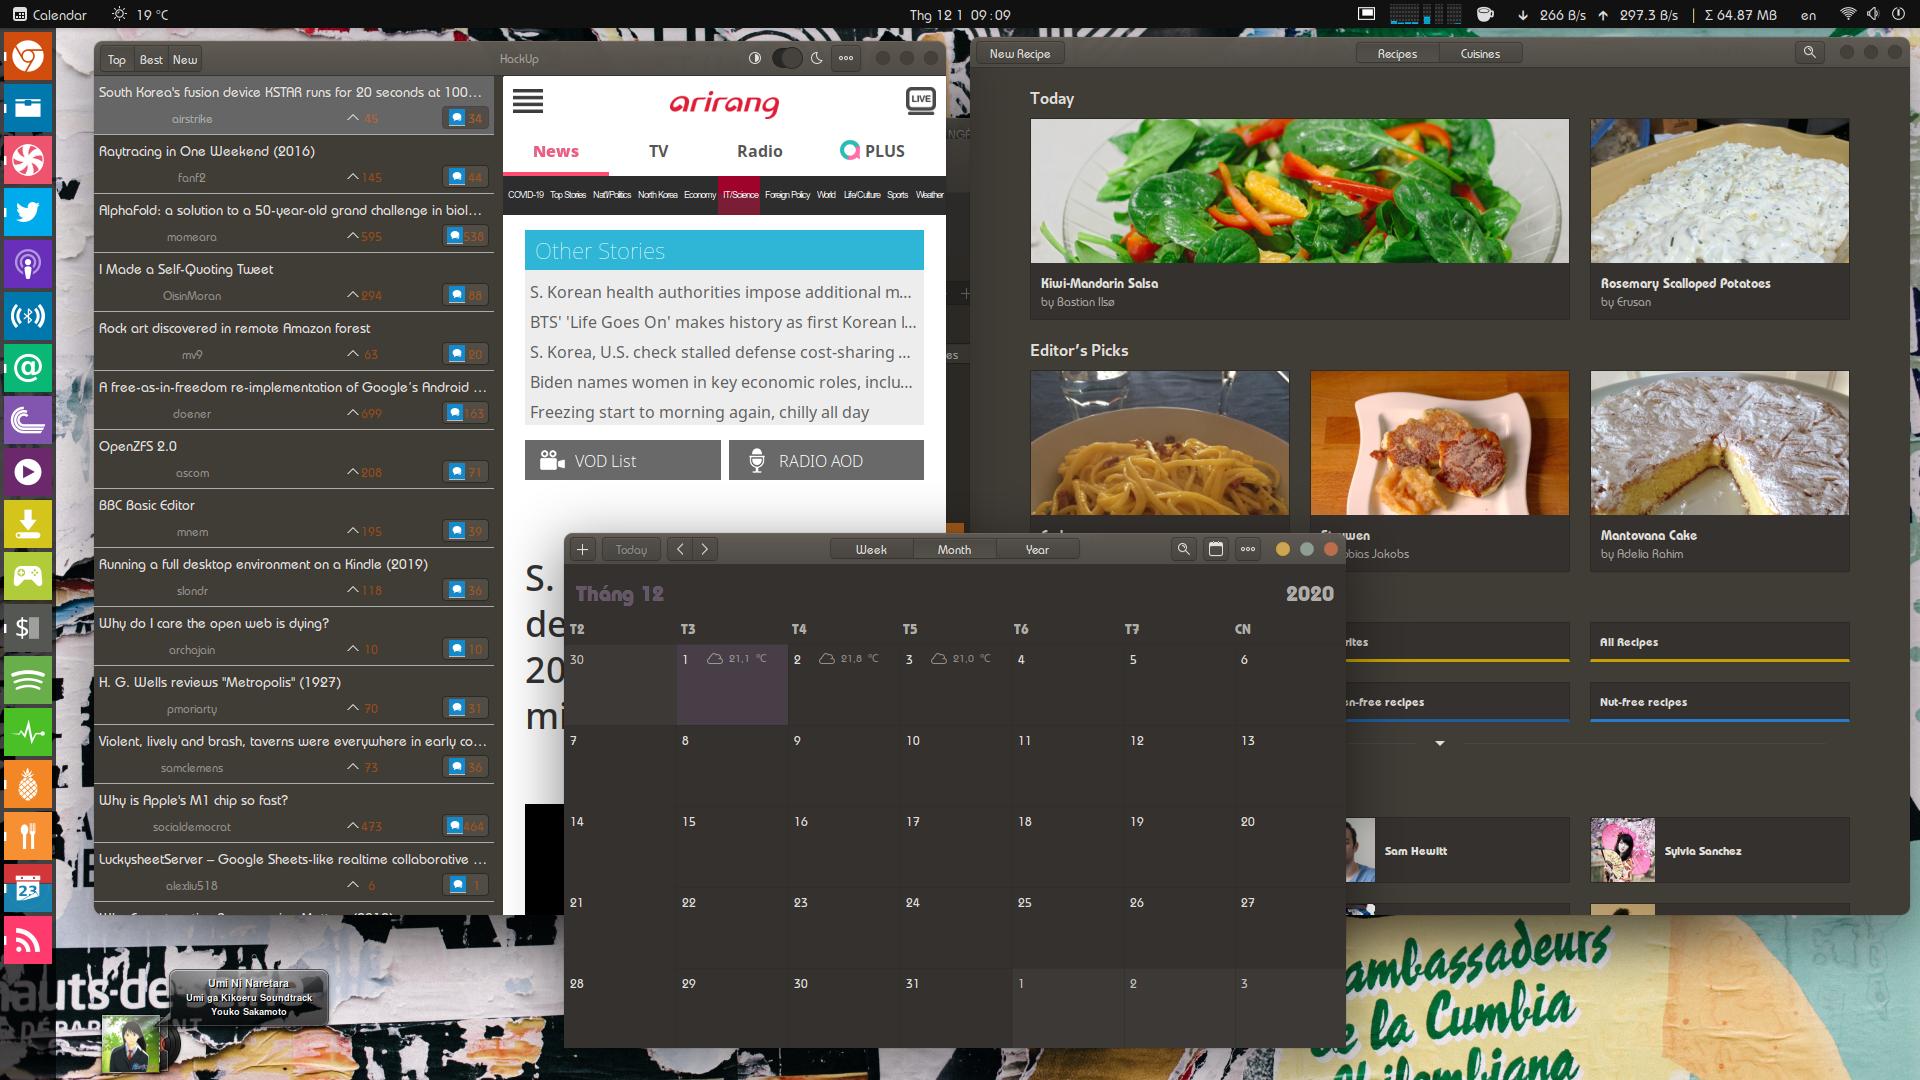This screenshot has height=1080, width=1920.
Task: Launch the terminal dollar-sign dock icon
Action: coord(28,627)
